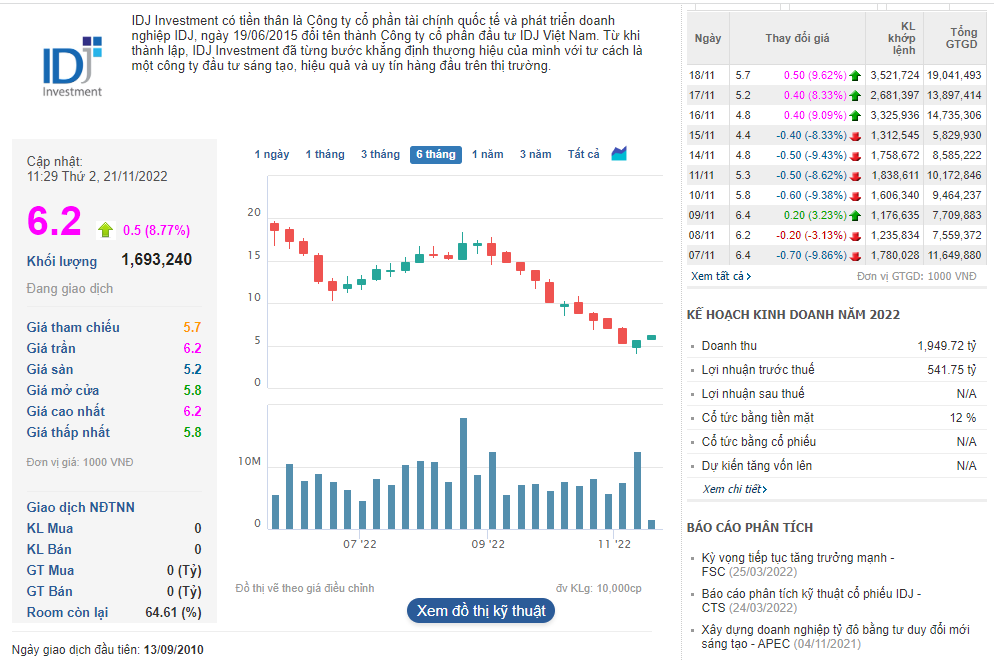Click the Lợi nhuận trước thuế value 541.75 tỷ
The width and height of the screenshot is (994, 661).
952,369
